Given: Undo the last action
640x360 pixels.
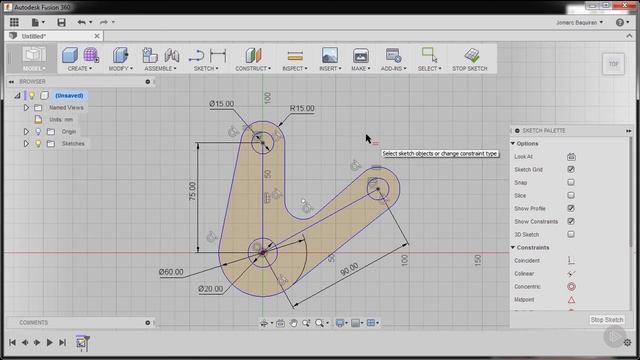Looking at the screenshot, I should 82,22.
